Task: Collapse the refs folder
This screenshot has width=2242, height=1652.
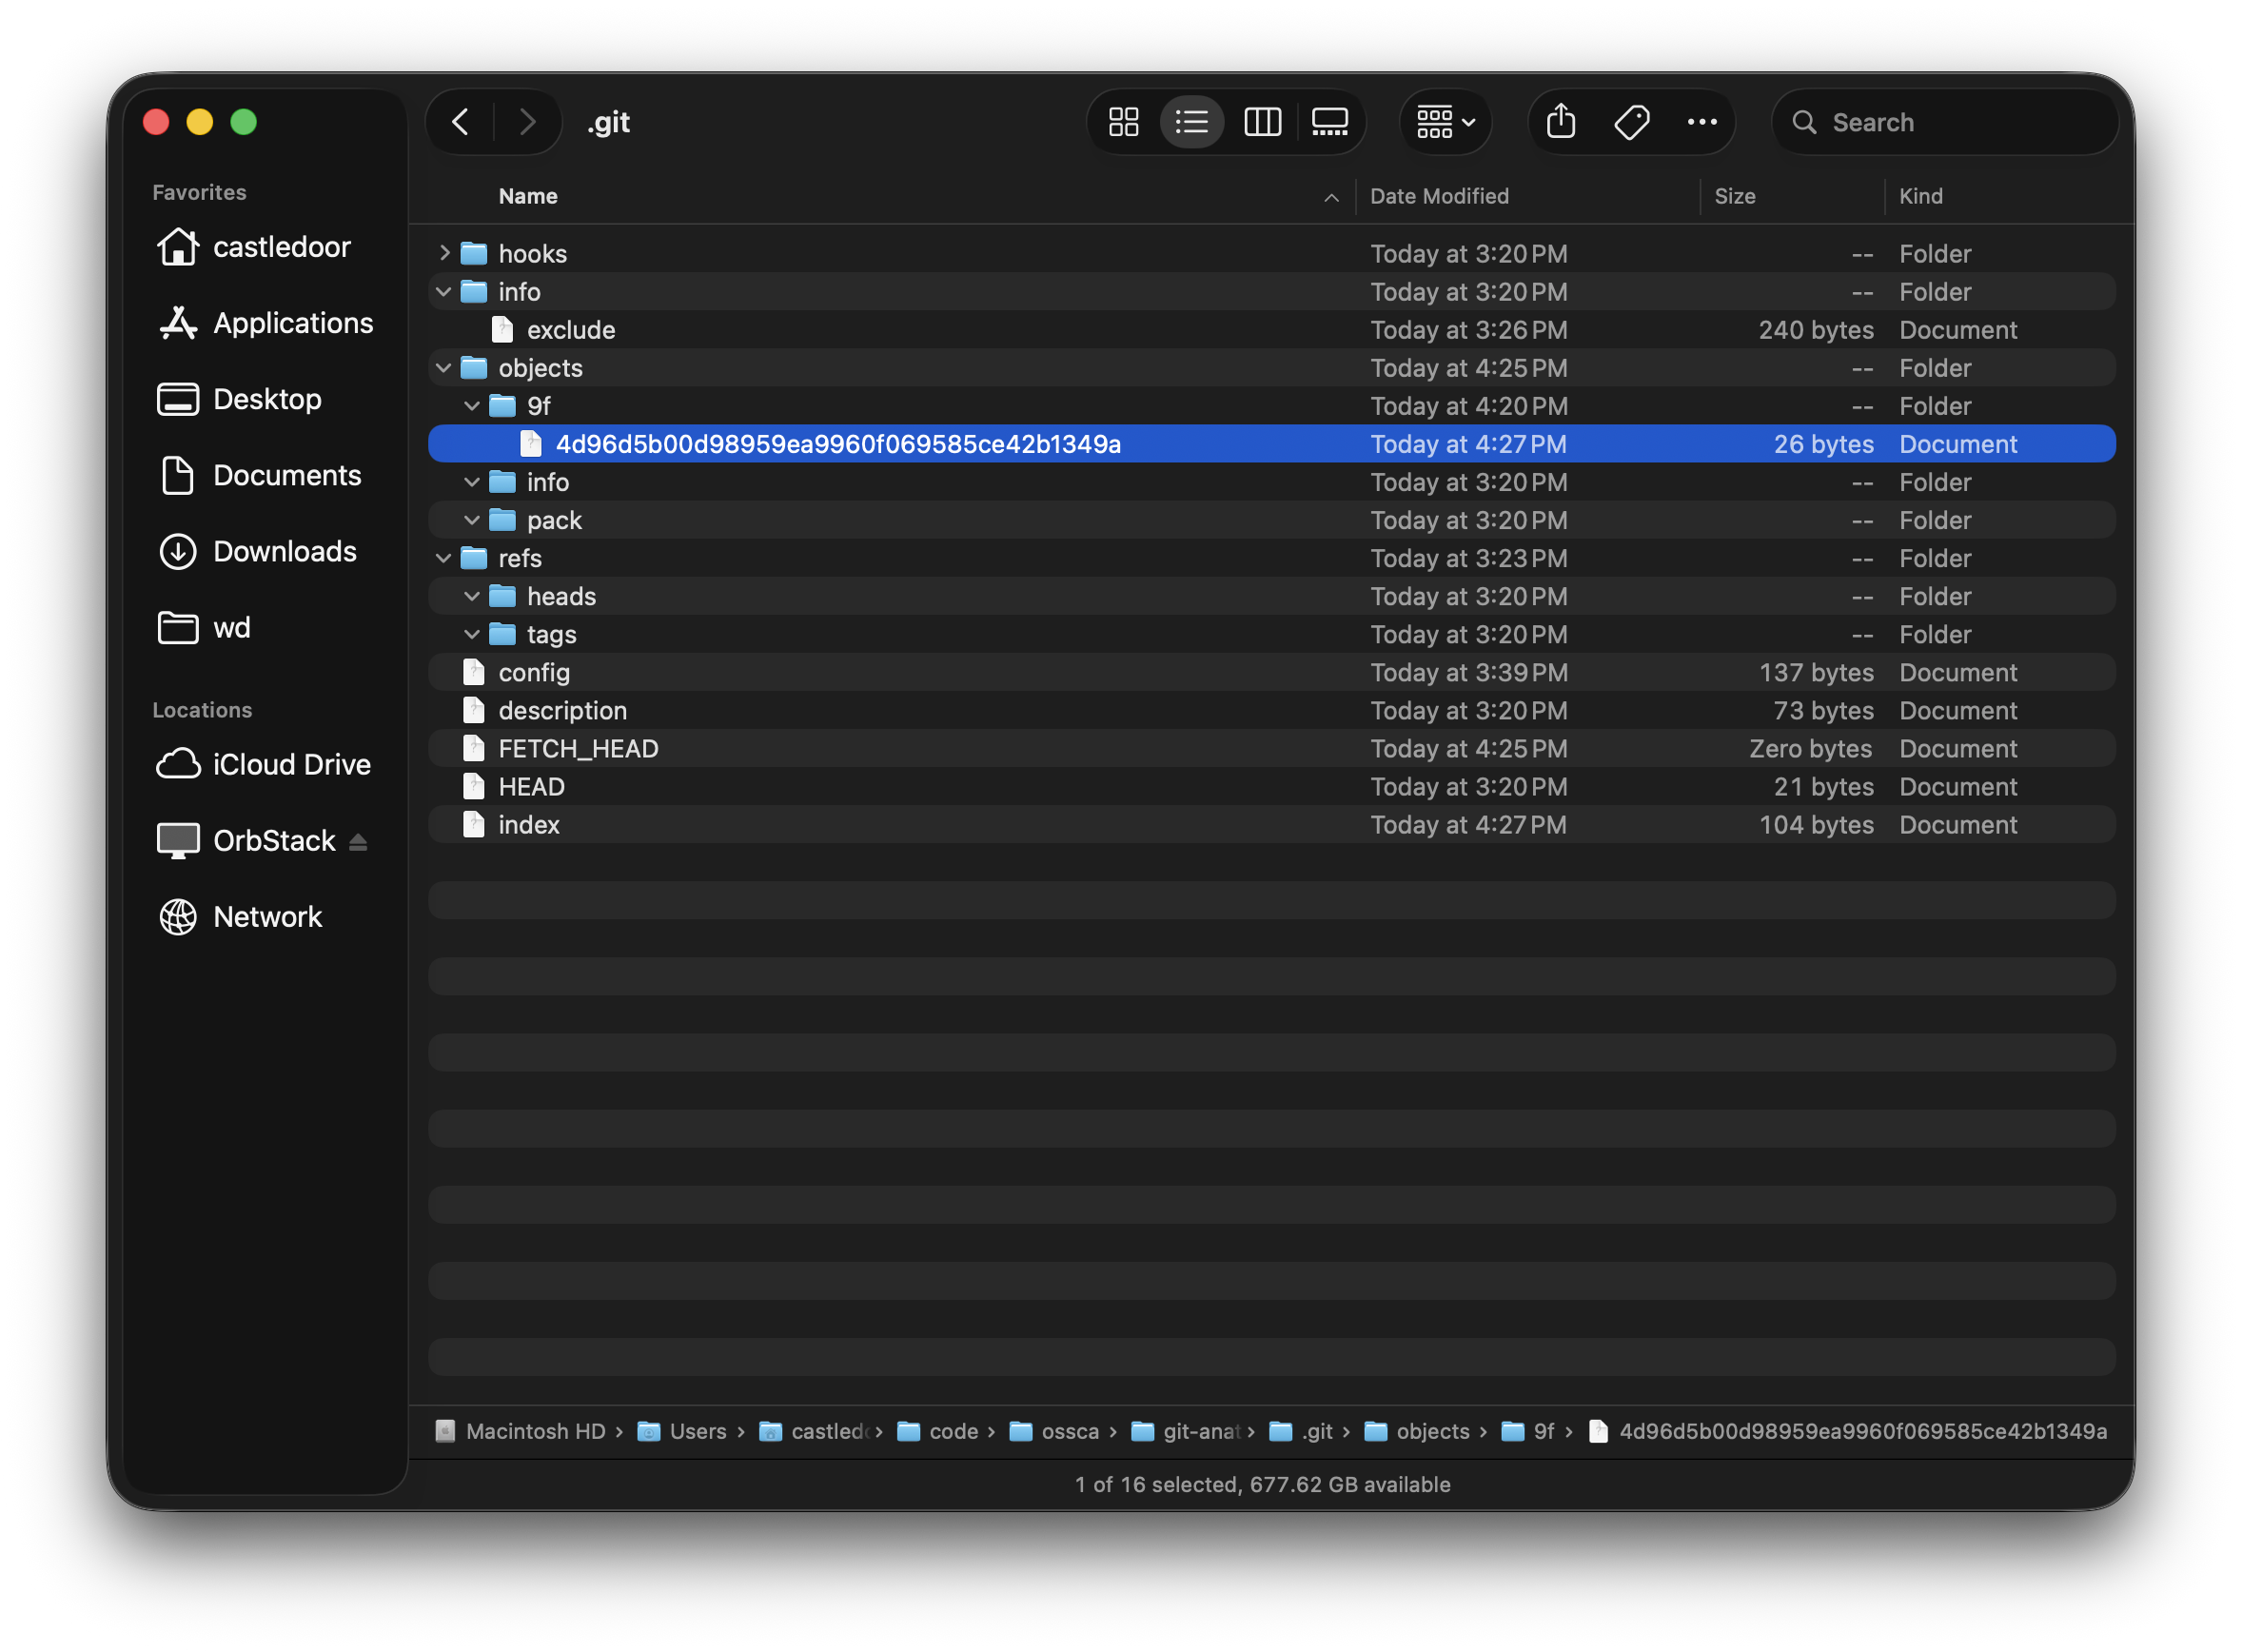Action: [x=444, y=558]
